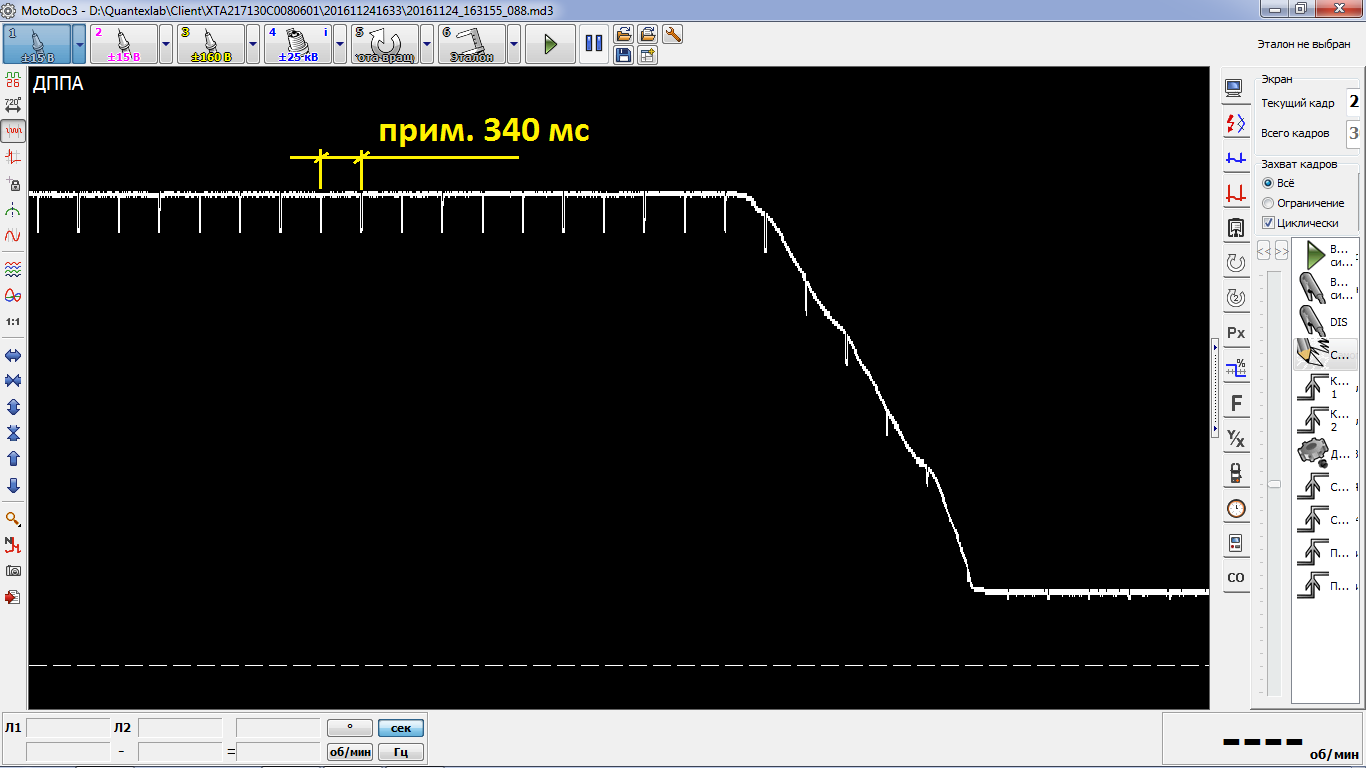Select the Всё radio button
The image size is (1366, 768).
[1268, 183]
